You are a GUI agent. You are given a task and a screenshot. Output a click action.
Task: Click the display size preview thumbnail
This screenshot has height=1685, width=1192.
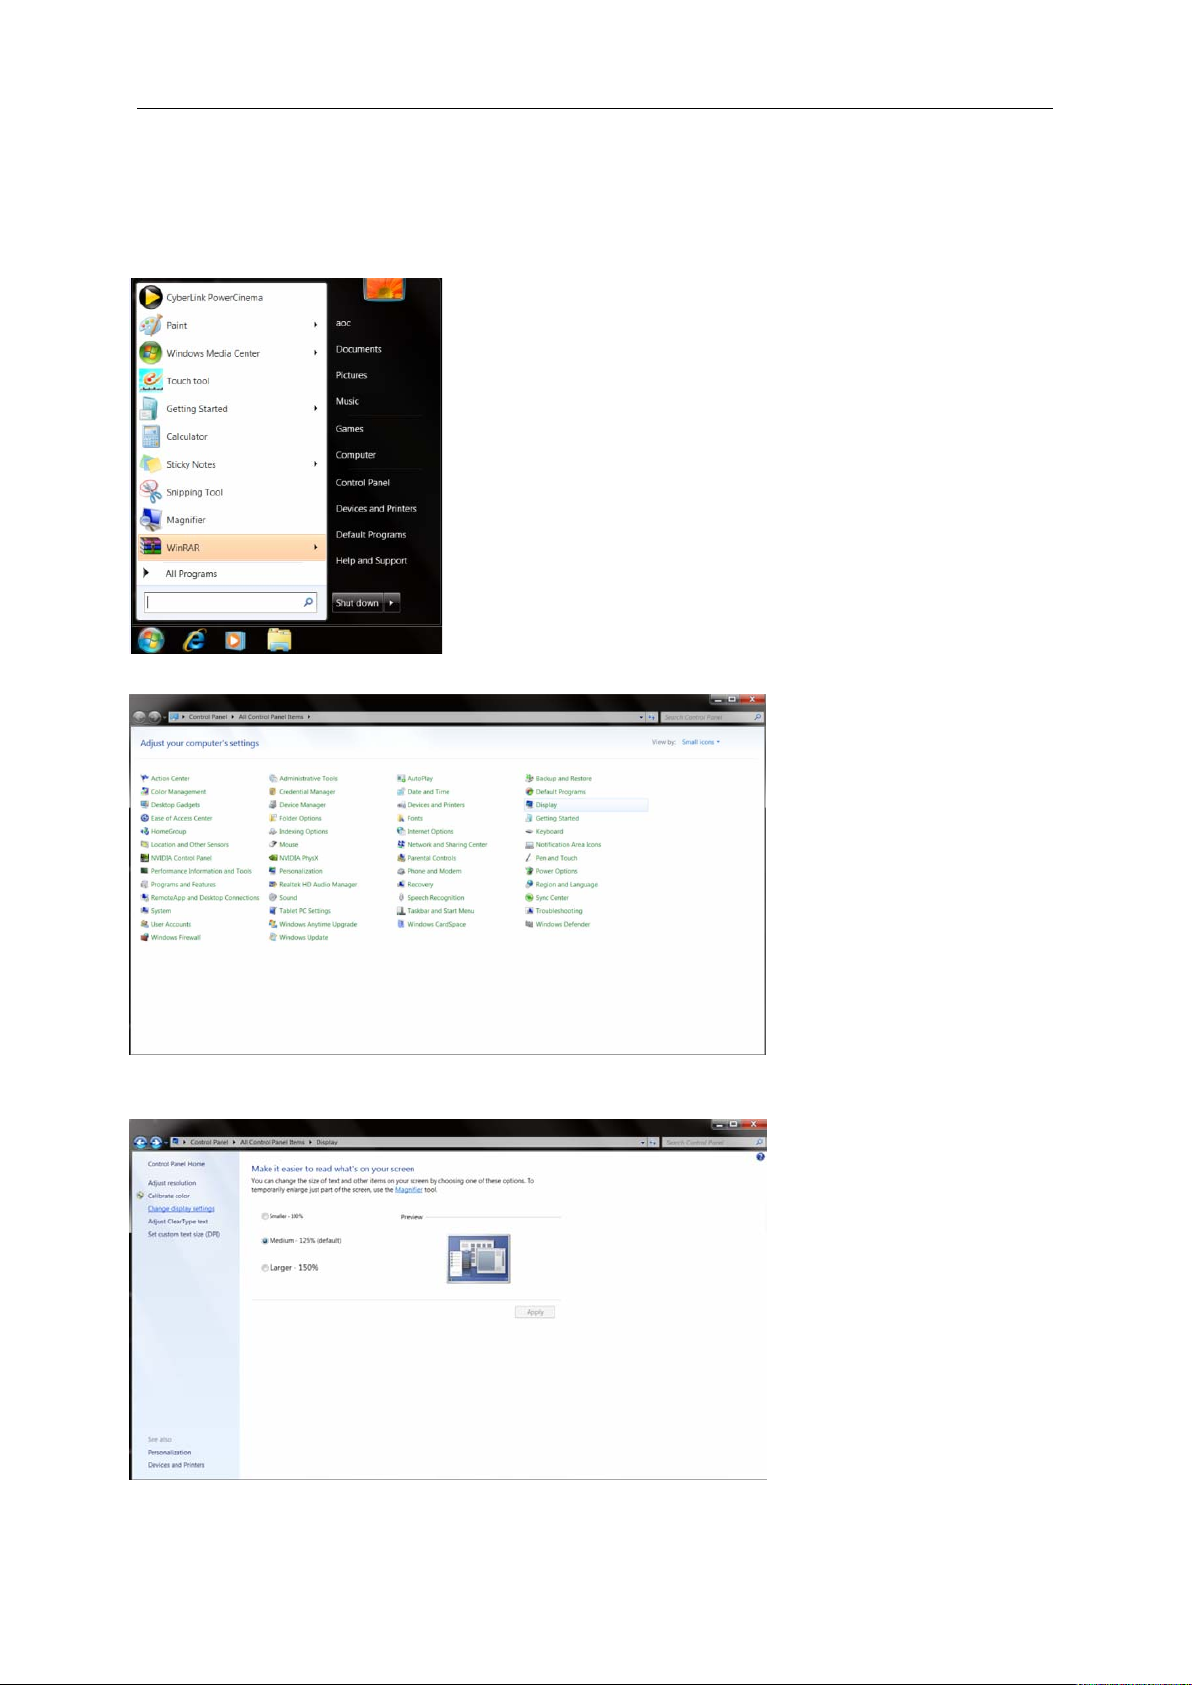(478, 1258)
